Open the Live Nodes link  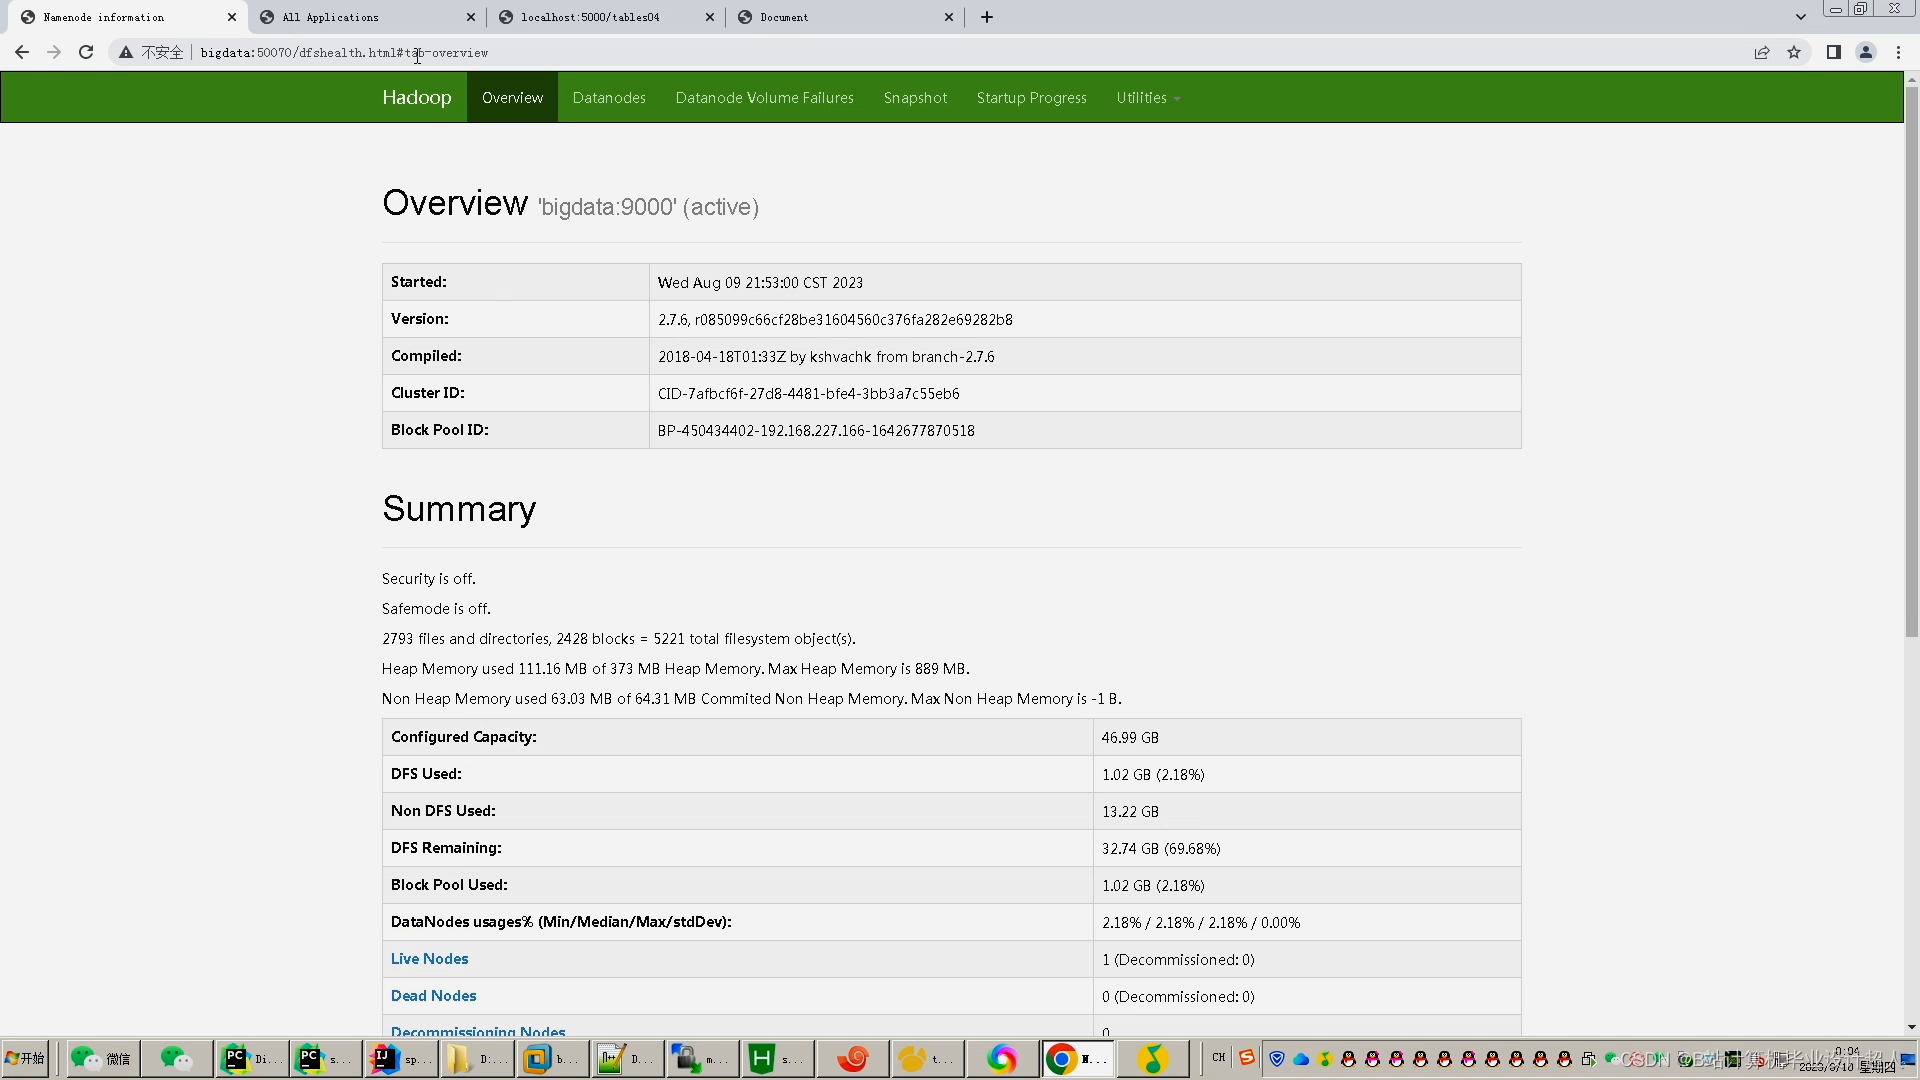429,958
